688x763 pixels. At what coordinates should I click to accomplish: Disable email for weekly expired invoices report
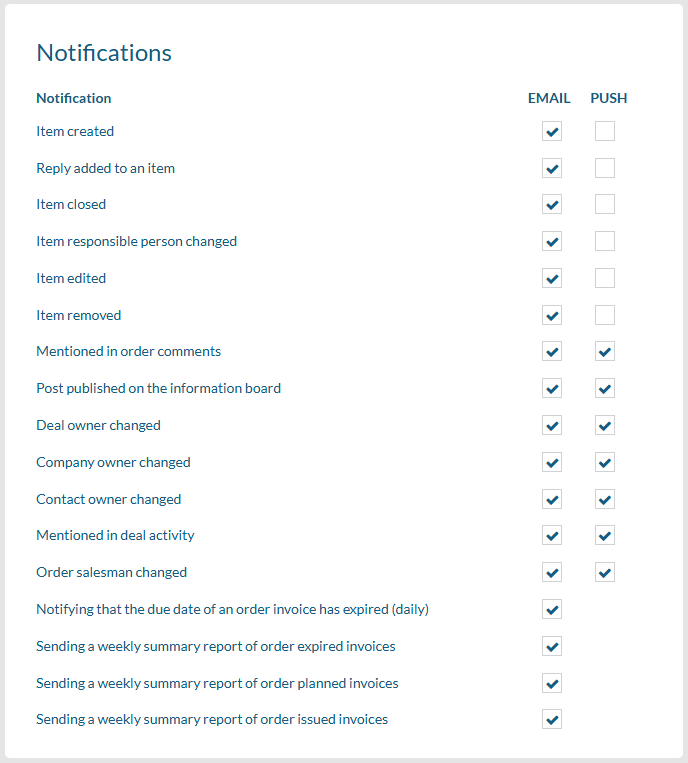[x=552, y=646]
